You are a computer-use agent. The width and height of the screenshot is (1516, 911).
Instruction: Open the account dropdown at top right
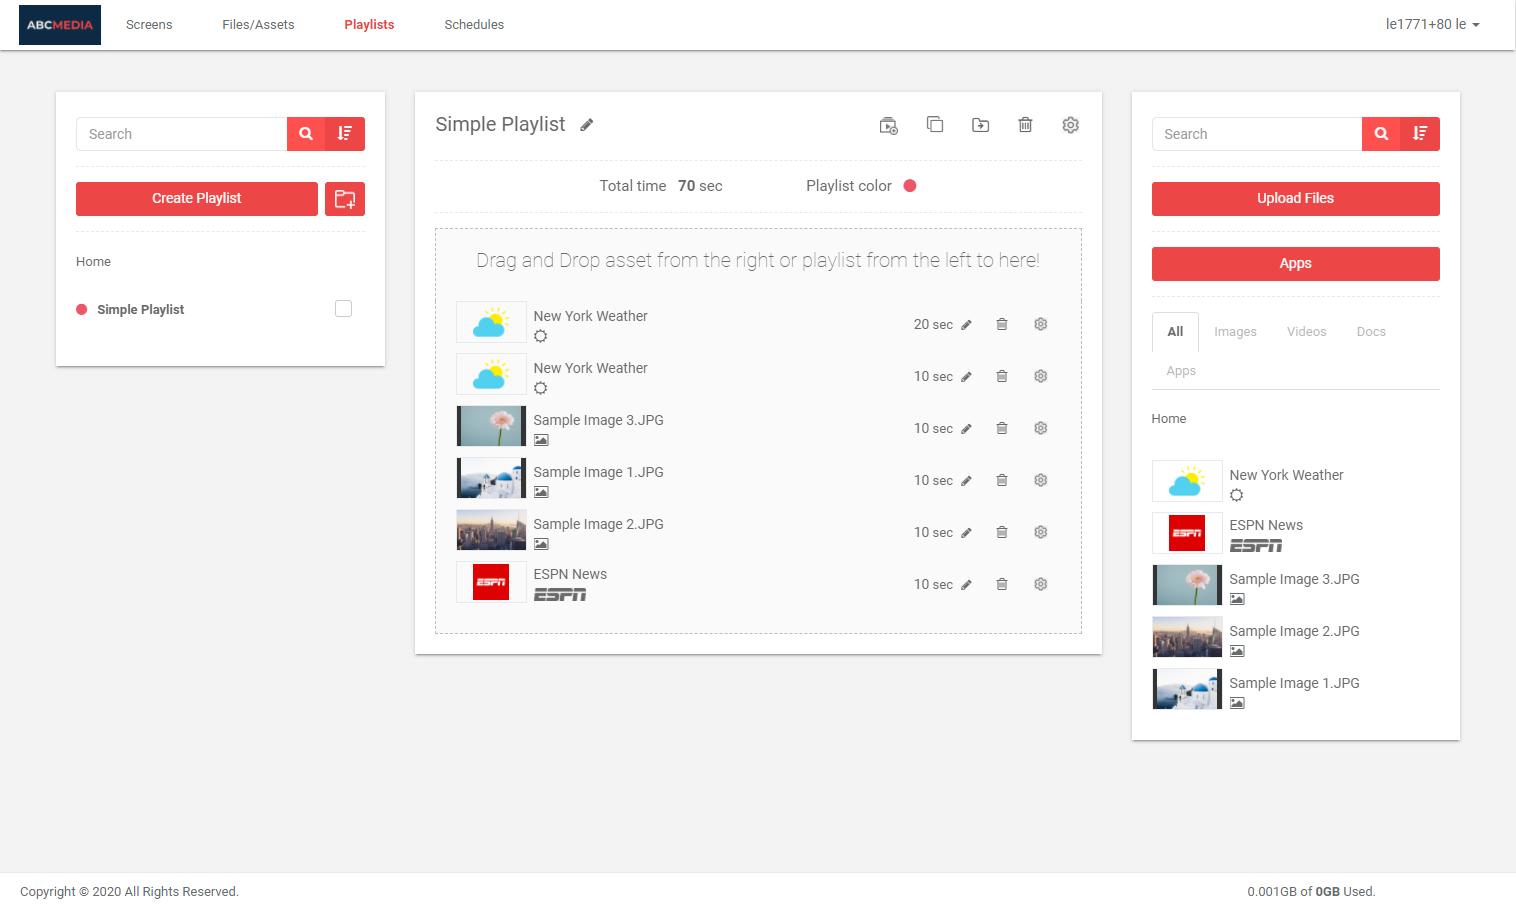point(1432,24)
